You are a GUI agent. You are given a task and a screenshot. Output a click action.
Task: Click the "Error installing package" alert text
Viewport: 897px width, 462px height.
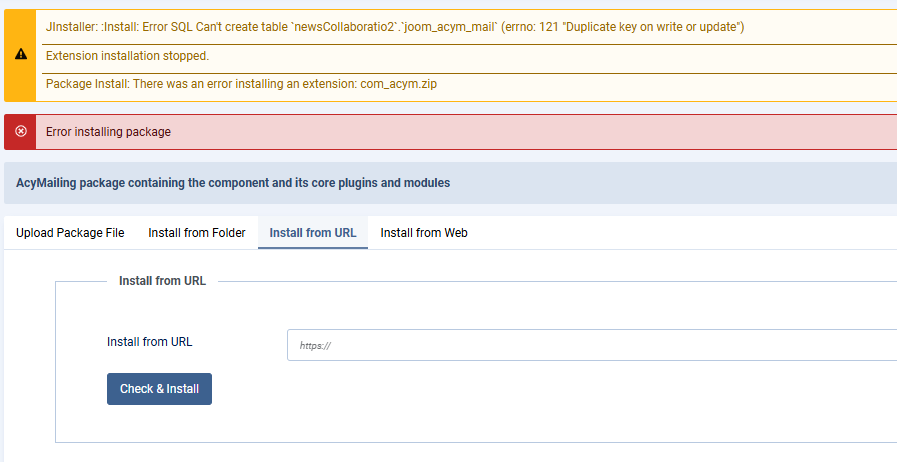pyautogui.click(x=108, y=132)
